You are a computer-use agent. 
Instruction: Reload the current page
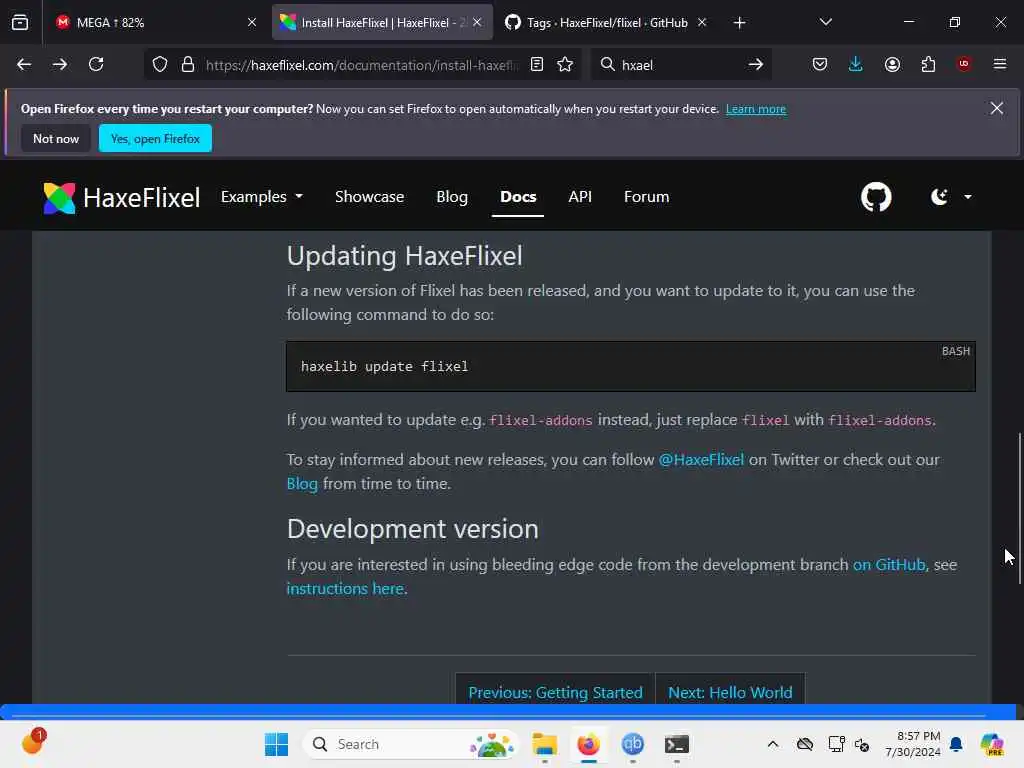coord(96,64)
